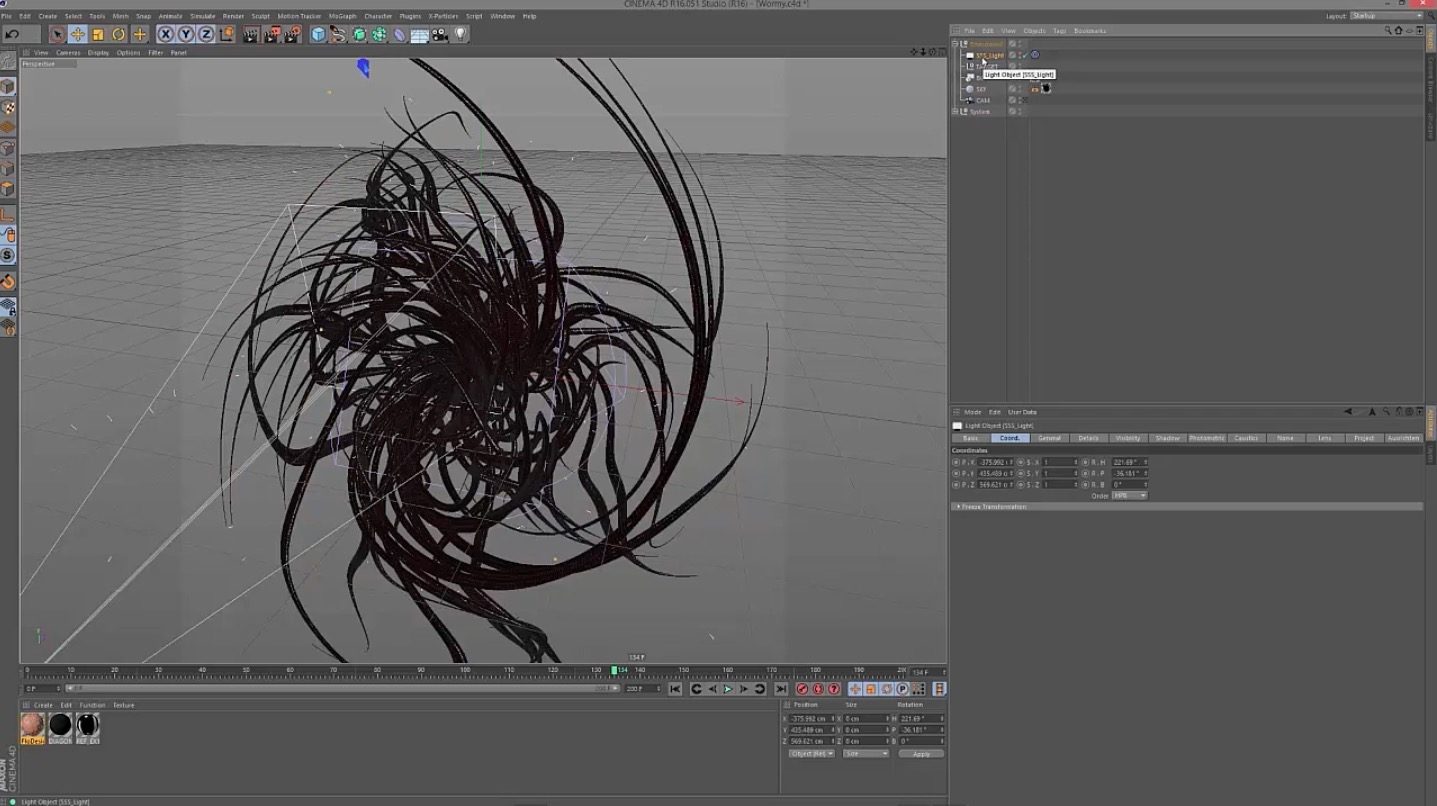The image size is (1437, 806).
Task: Open the Render menu
Action: 233,16
